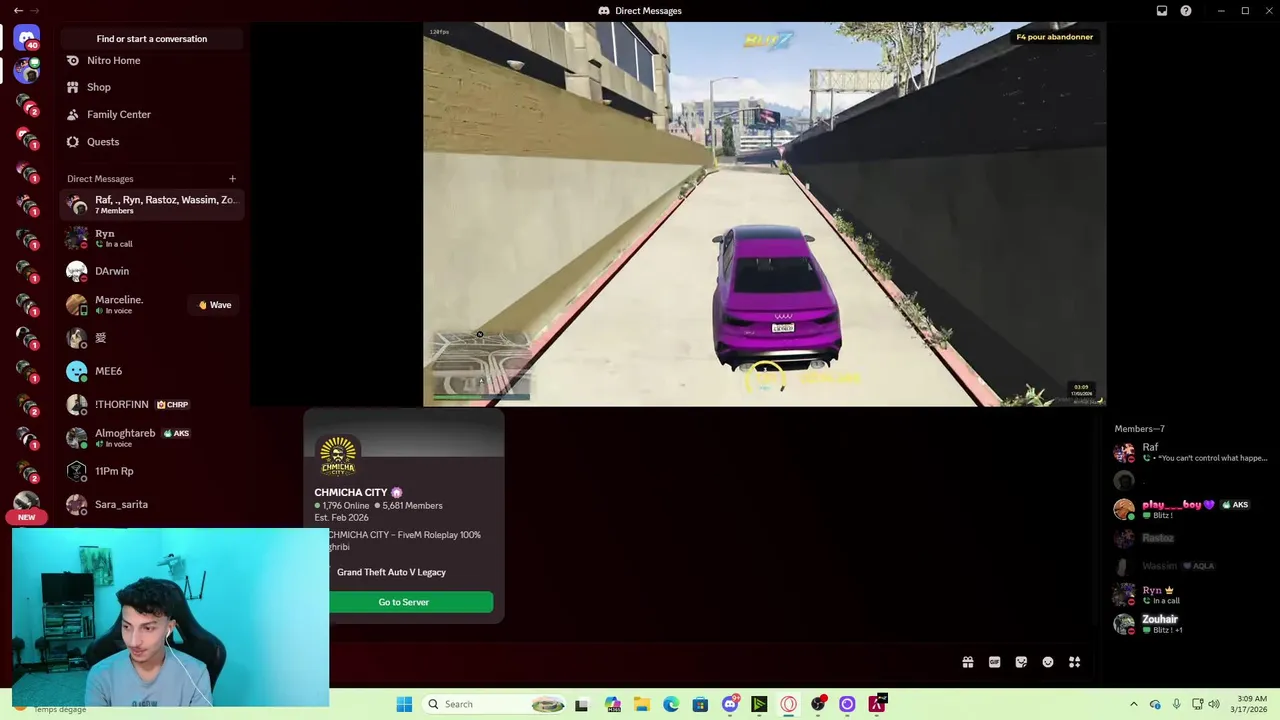Image resolution: width=1280 pixels, height=720 pixels.
Task: Open Microsoft Store from the taskbar
Action: coord(700,704)
